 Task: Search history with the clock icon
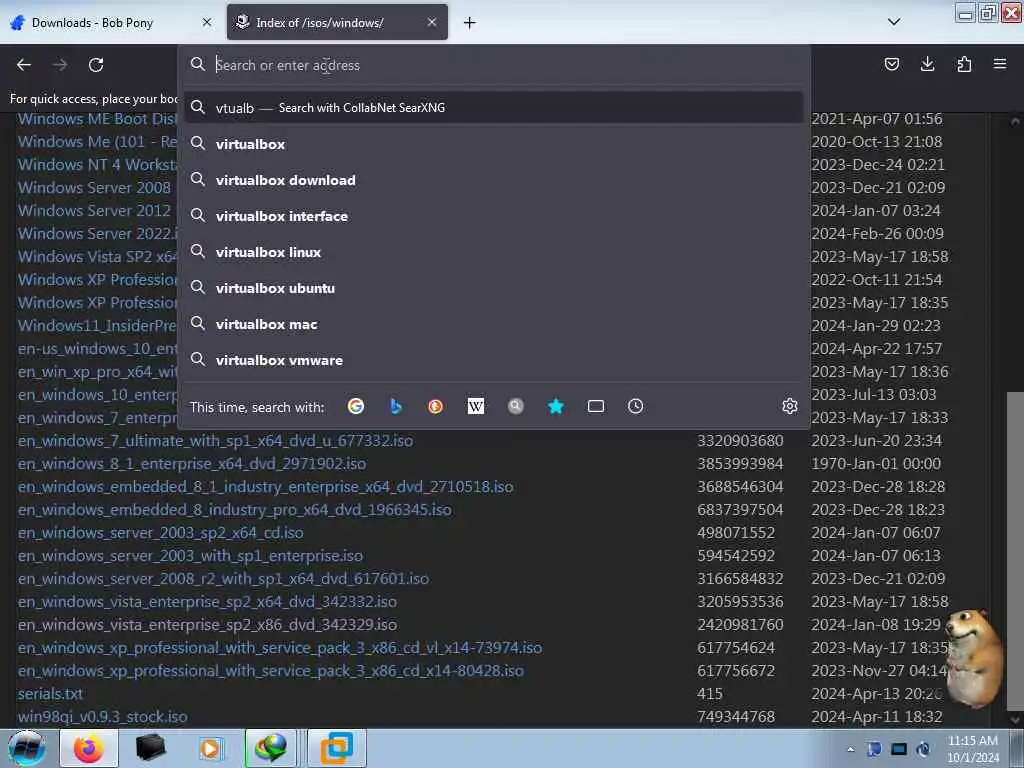(635, 406)
